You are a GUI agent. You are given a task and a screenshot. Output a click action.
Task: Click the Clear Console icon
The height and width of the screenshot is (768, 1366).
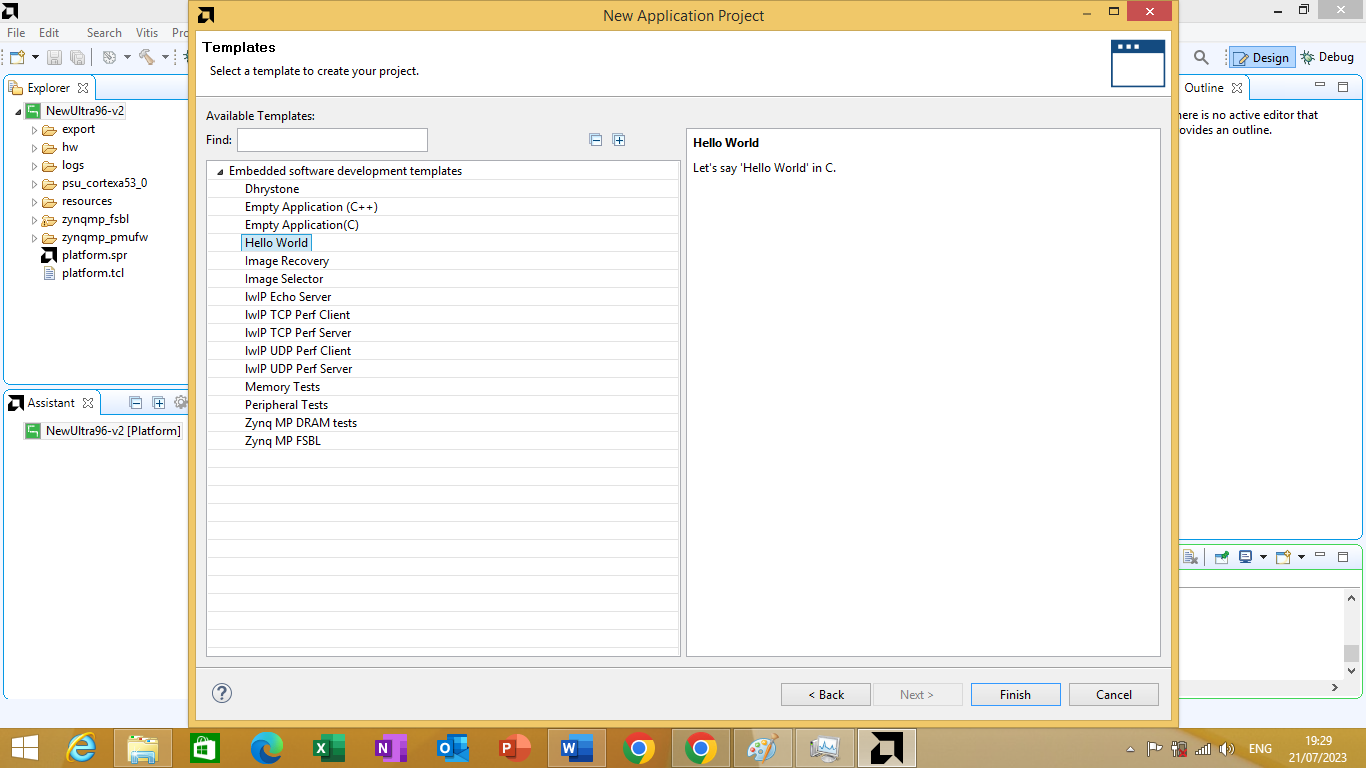click(1190, 557)
